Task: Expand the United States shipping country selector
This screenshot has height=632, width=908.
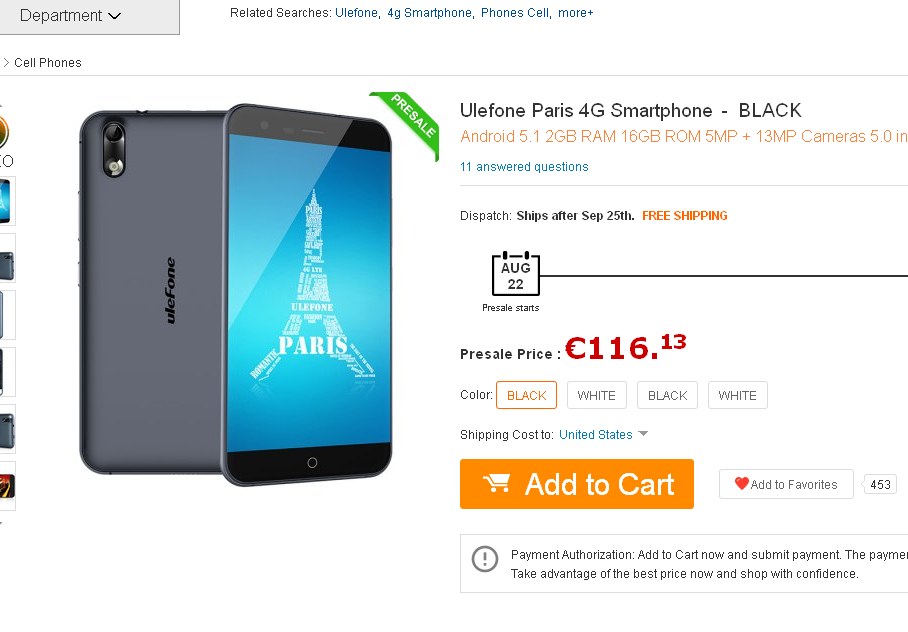Action: click(604, 435)
